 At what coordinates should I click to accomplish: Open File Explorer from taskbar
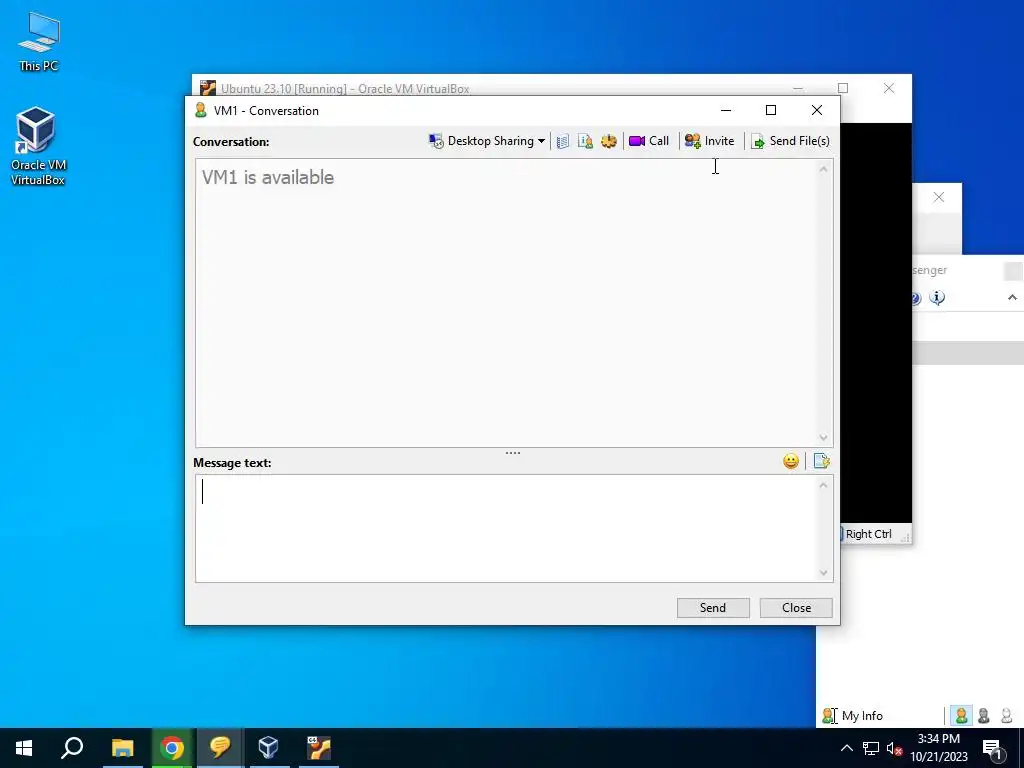point(122,748)
